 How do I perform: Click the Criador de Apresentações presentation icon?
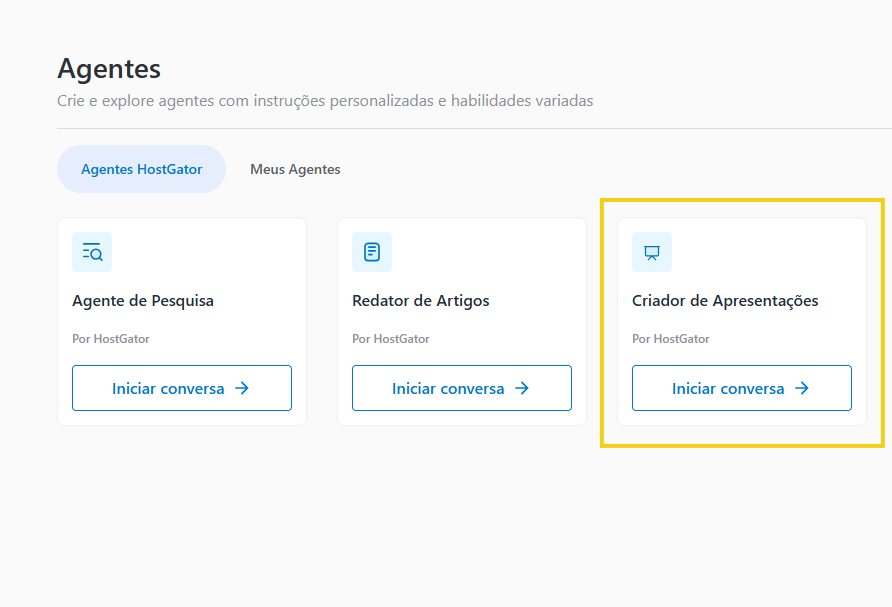(652, 252)
